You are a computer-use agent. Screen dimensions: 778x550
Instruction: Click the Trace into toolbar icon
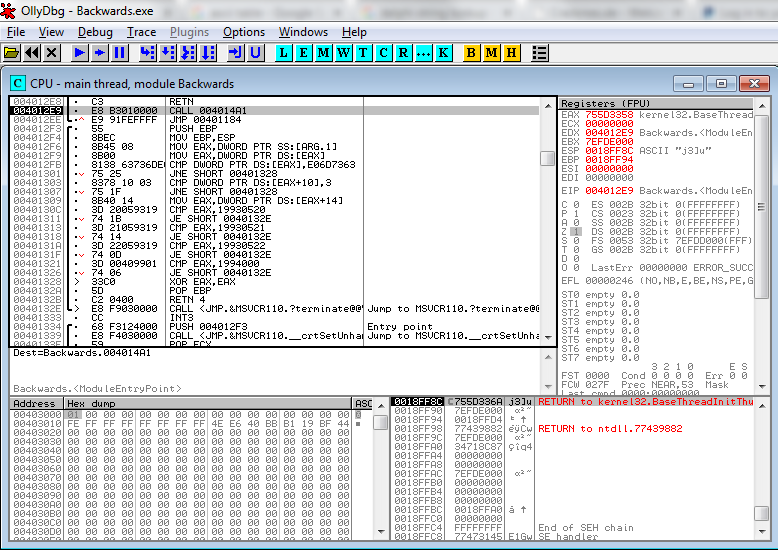pyautogui.click(x=188, y=52)
